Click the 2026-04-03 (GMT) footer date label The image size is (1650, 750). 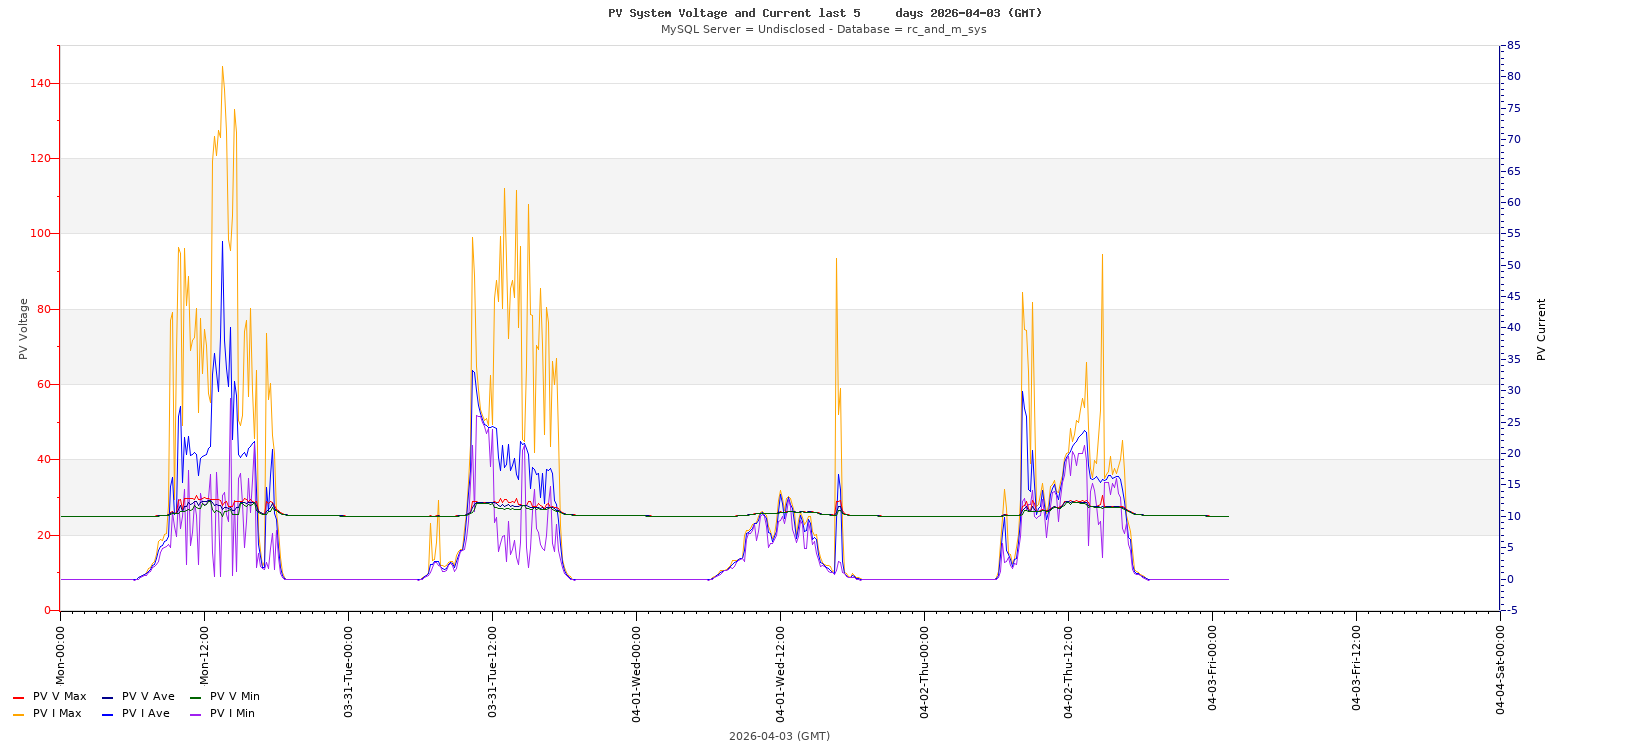point(779,736)
